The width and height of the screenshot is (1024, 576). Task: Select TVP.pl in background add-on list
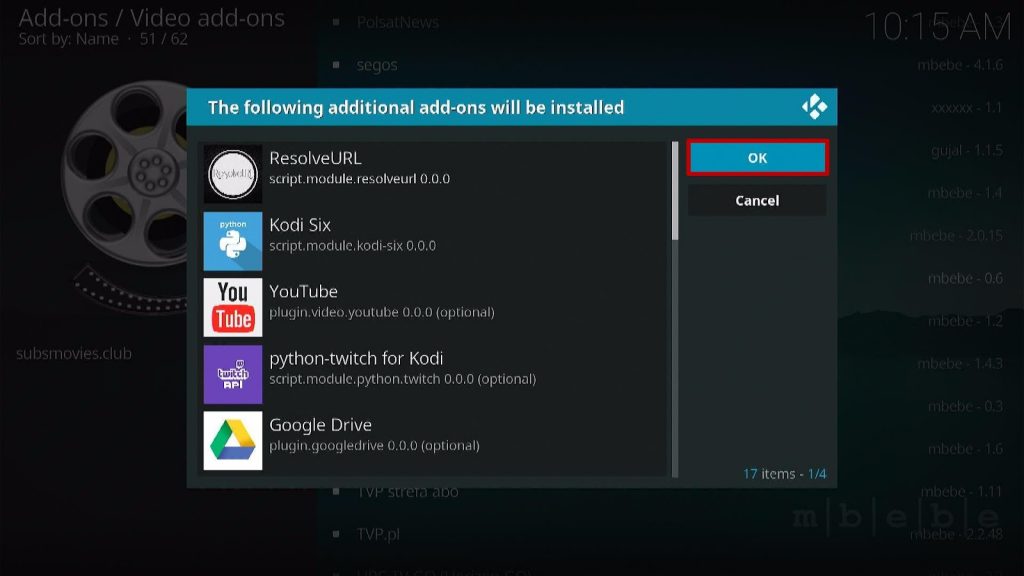(378, 534)
